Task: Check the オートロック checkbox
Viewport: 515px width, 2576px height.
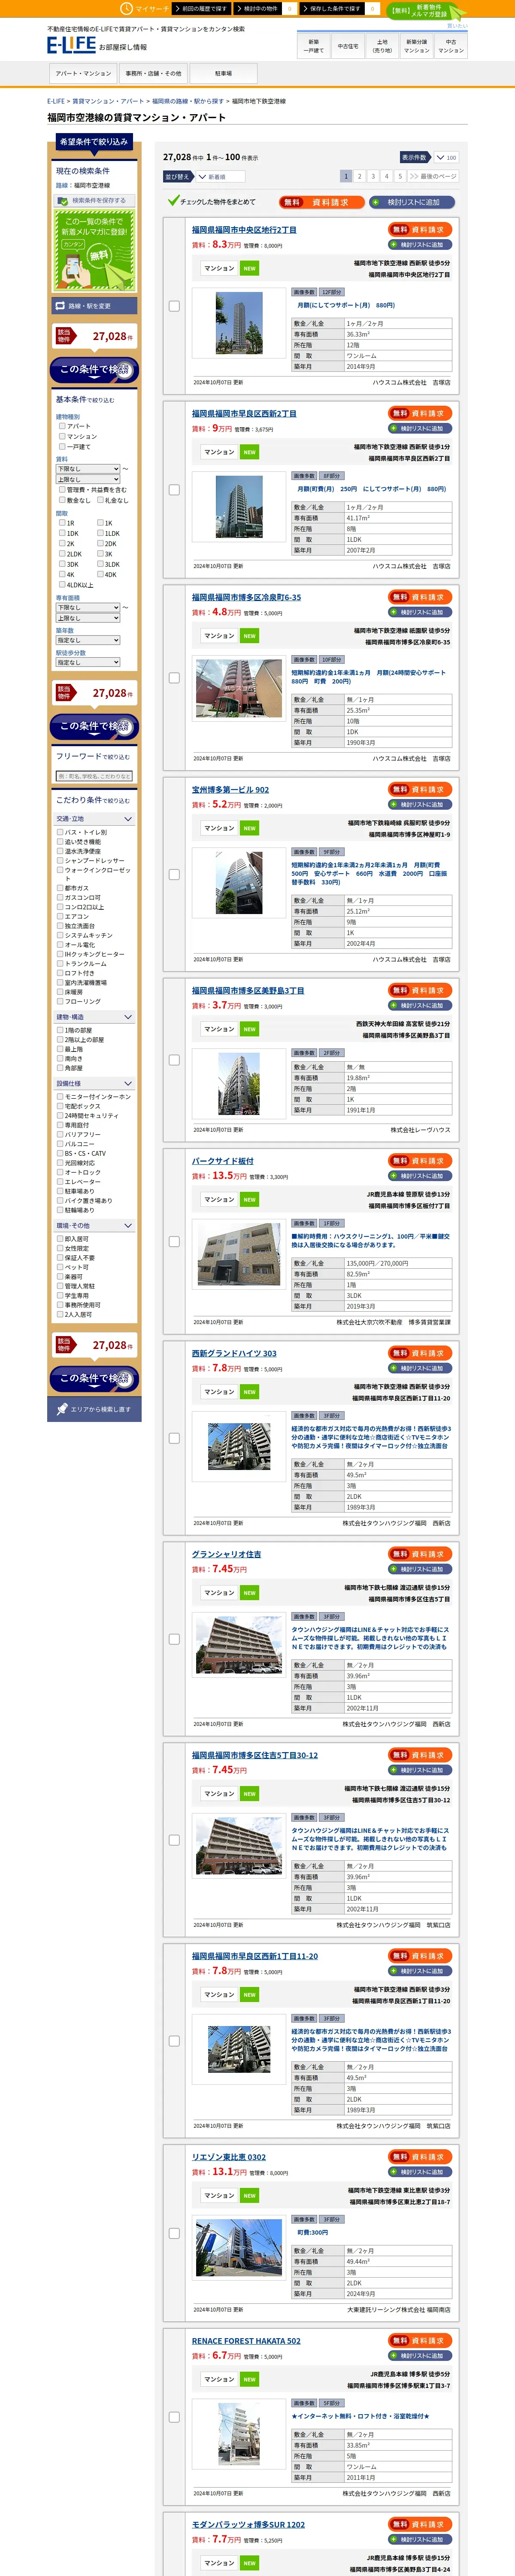Action: point(60,1173)
